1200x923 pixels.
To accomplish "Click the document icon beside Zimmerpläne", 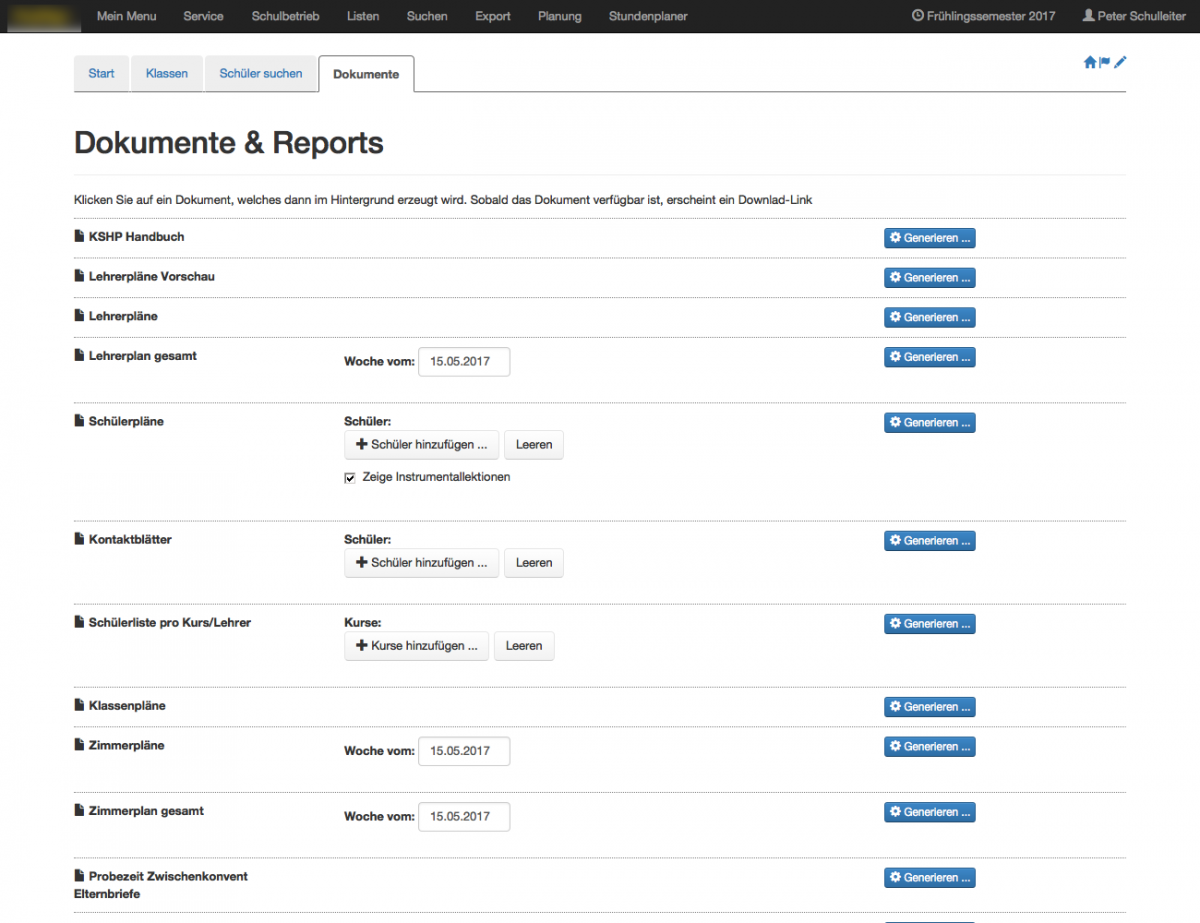I will tap(80, 746).
